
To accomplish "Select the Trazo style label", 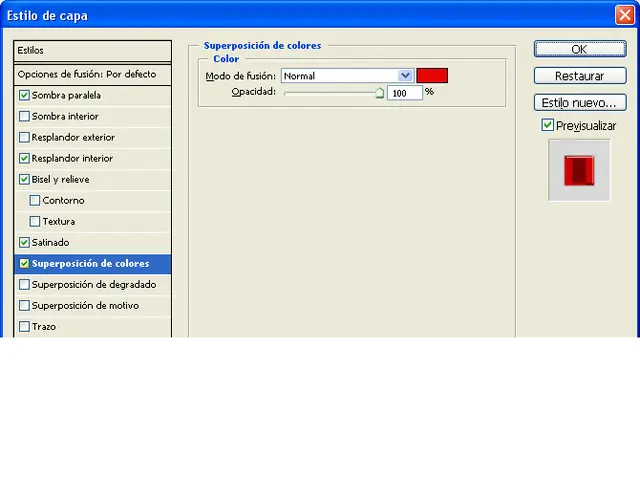I will (44, 327).
